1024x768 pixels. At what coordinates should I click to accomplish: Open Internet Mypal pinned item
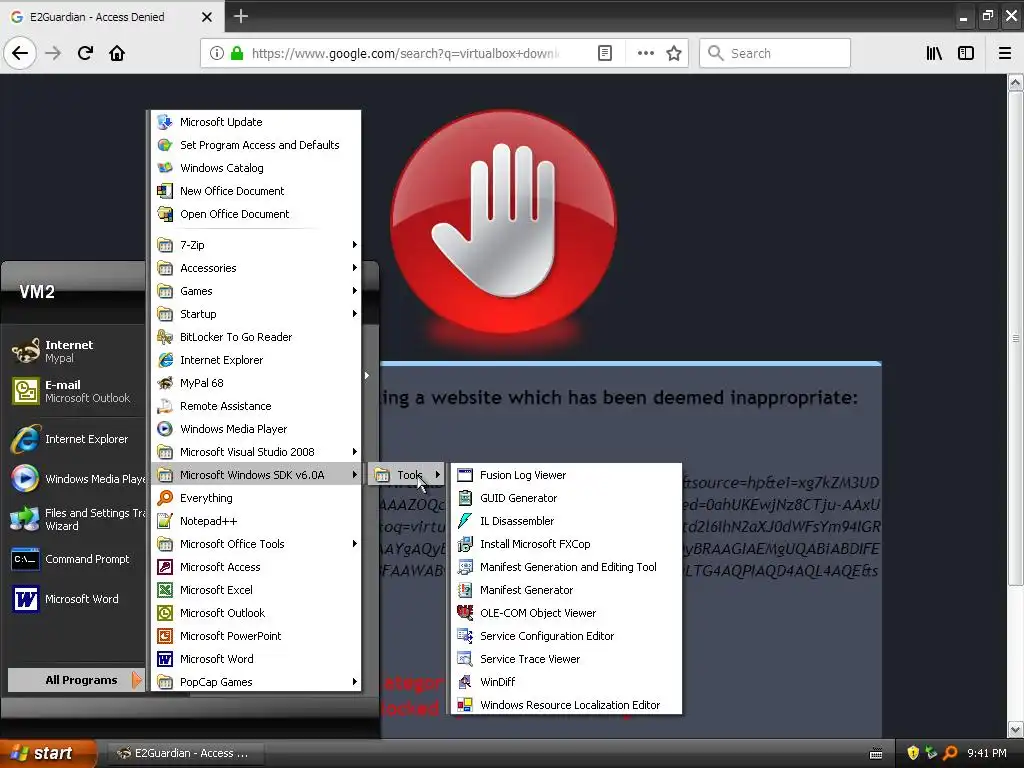point(76,351)
